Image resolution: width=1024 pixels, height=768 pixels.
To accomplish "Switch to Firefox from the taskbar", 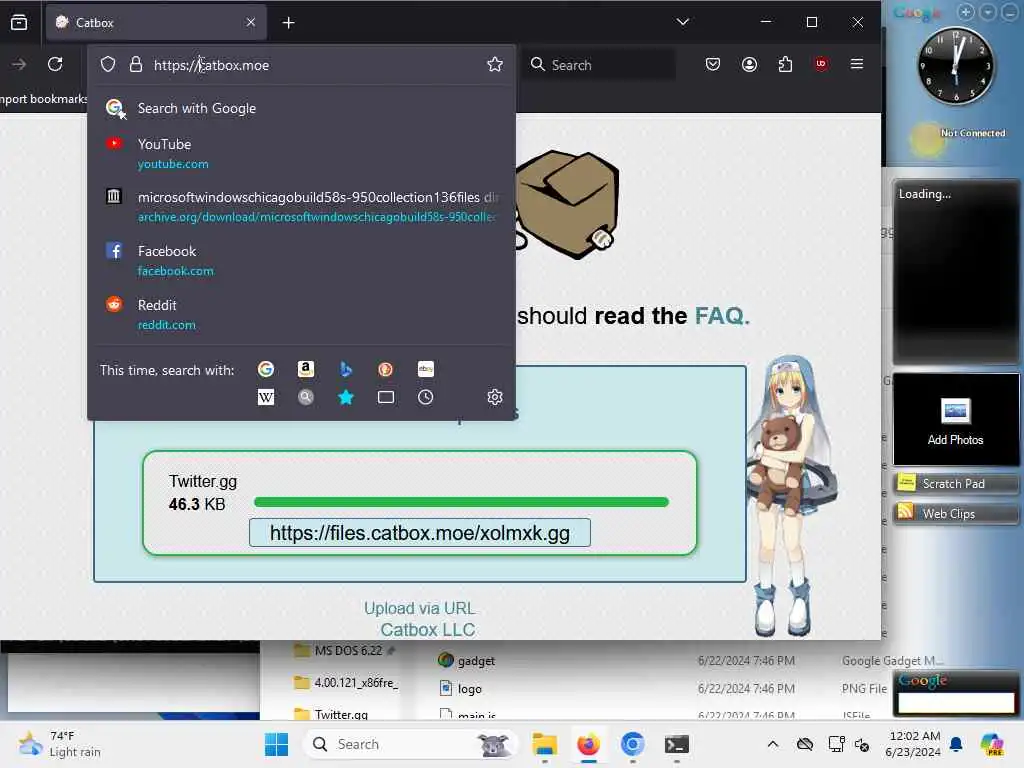I will (x=588, y=744).
